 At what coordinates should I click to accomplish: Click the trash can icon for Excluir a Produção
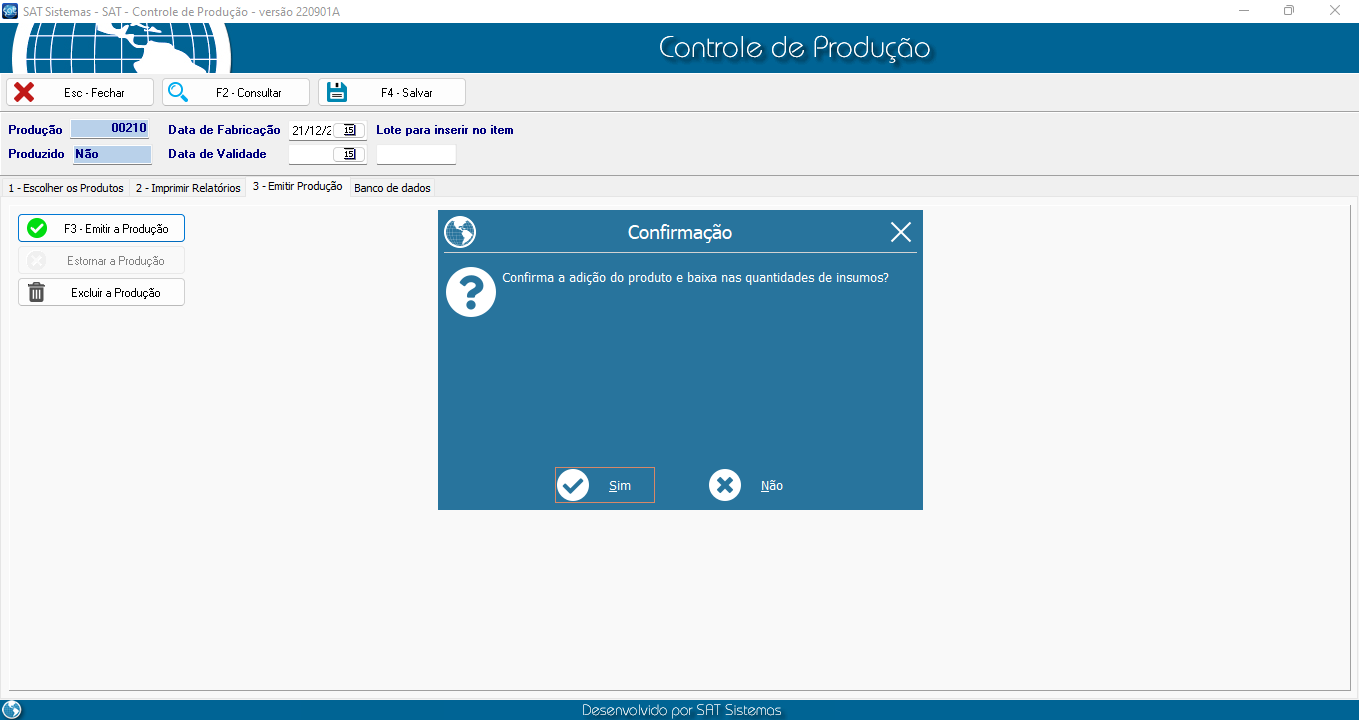(37, 292)
